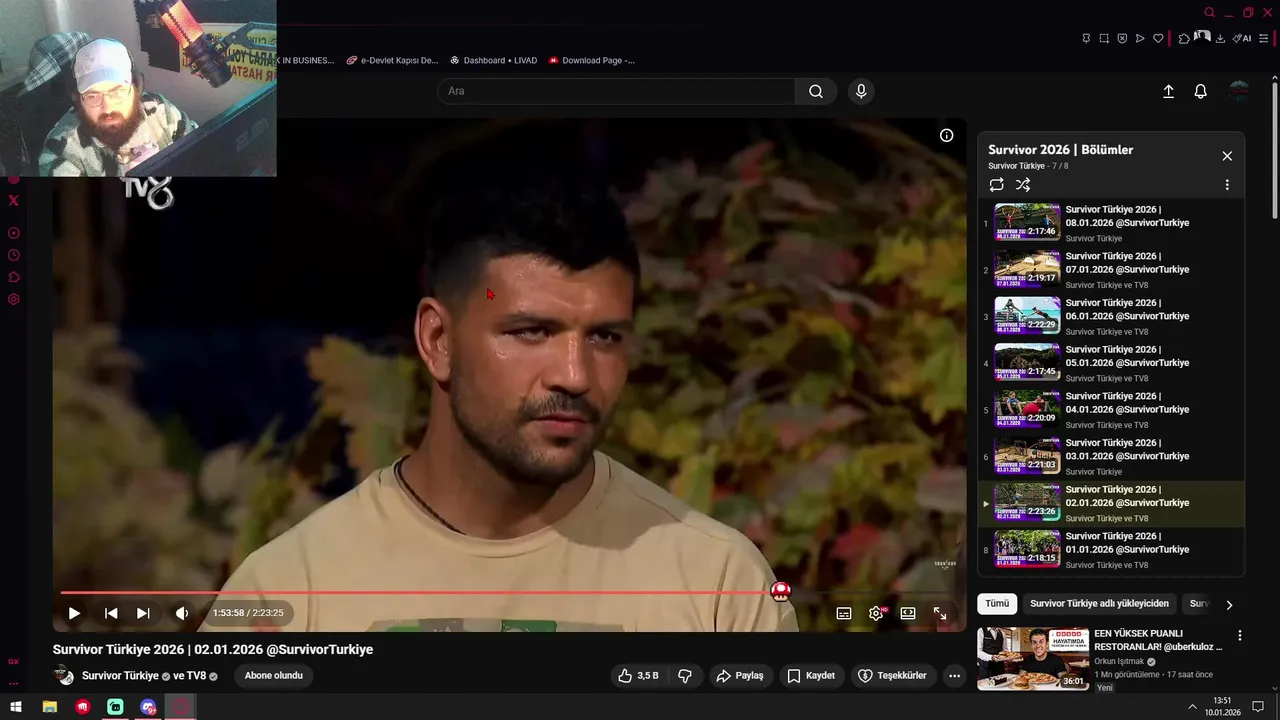1280x720 pixels.
Task: Open sidebar settings gear icon
Action: click(x=13, y=299)
